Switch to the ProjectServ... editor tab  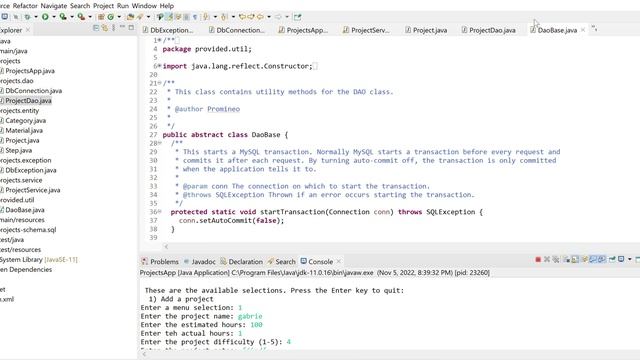click(x=366, y=30)
